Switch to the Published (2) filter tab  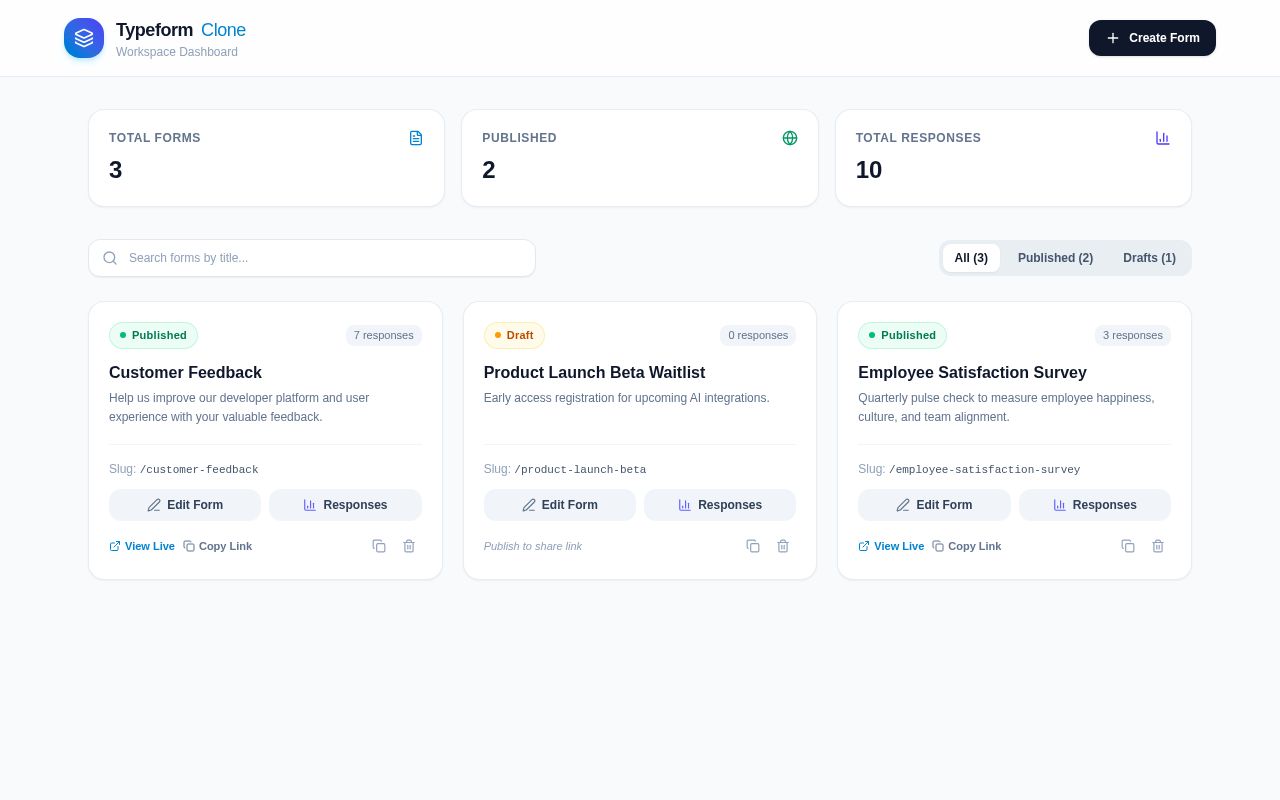[x=1055, y=258]
